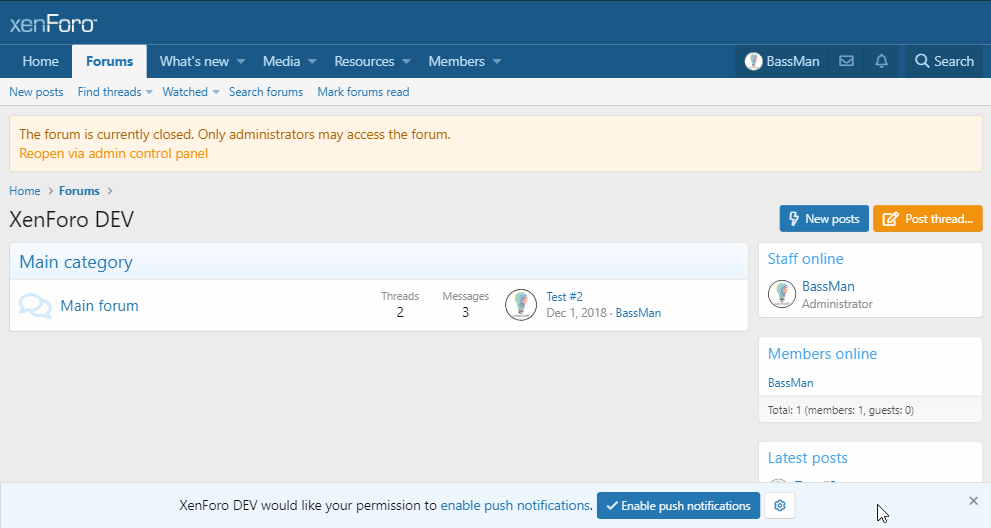
Task: Click the avatar beside Test #2 thread
Action: point(521,305)
